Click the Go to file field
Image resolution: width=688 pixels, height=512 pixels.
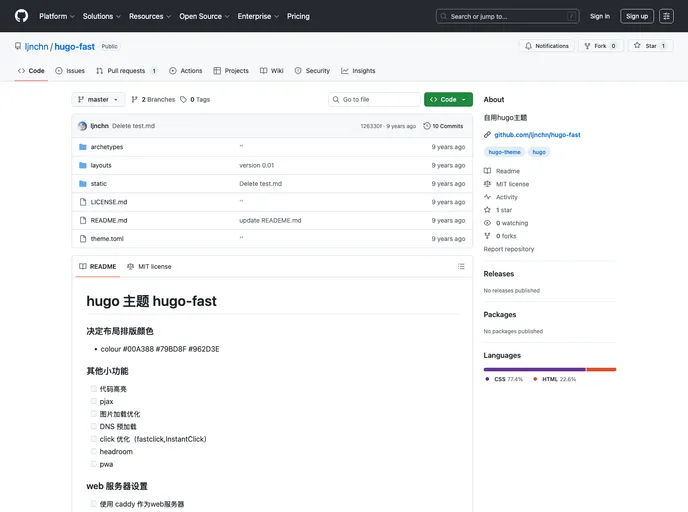click(376, 100)
